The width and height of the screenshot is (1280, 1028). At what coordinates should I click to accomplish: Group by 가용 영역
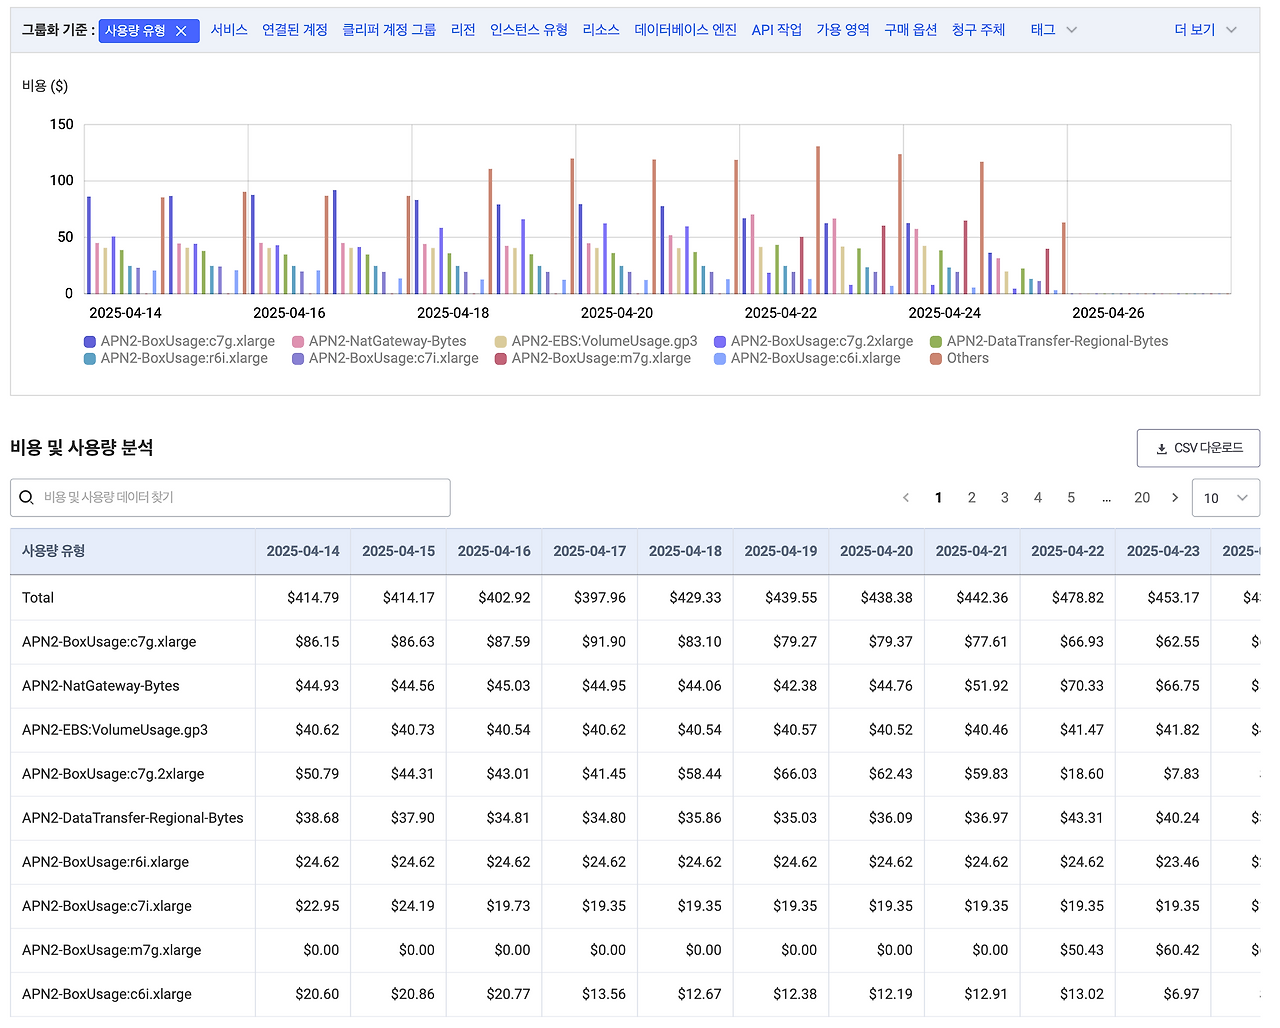pos(843,30)
